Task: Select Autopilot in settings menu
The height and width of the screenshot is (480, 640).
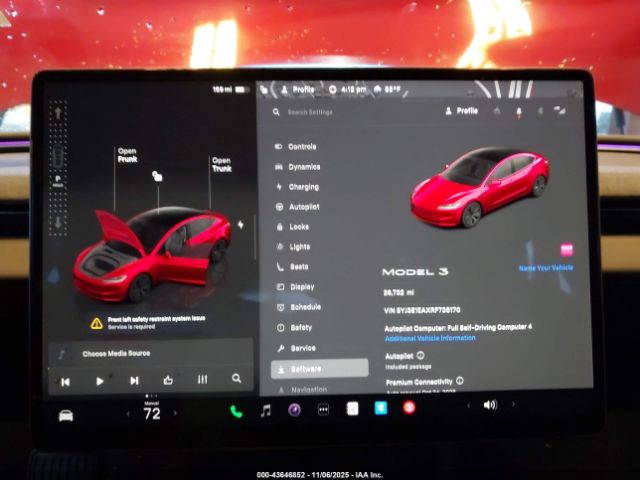Action: (304, 206)
